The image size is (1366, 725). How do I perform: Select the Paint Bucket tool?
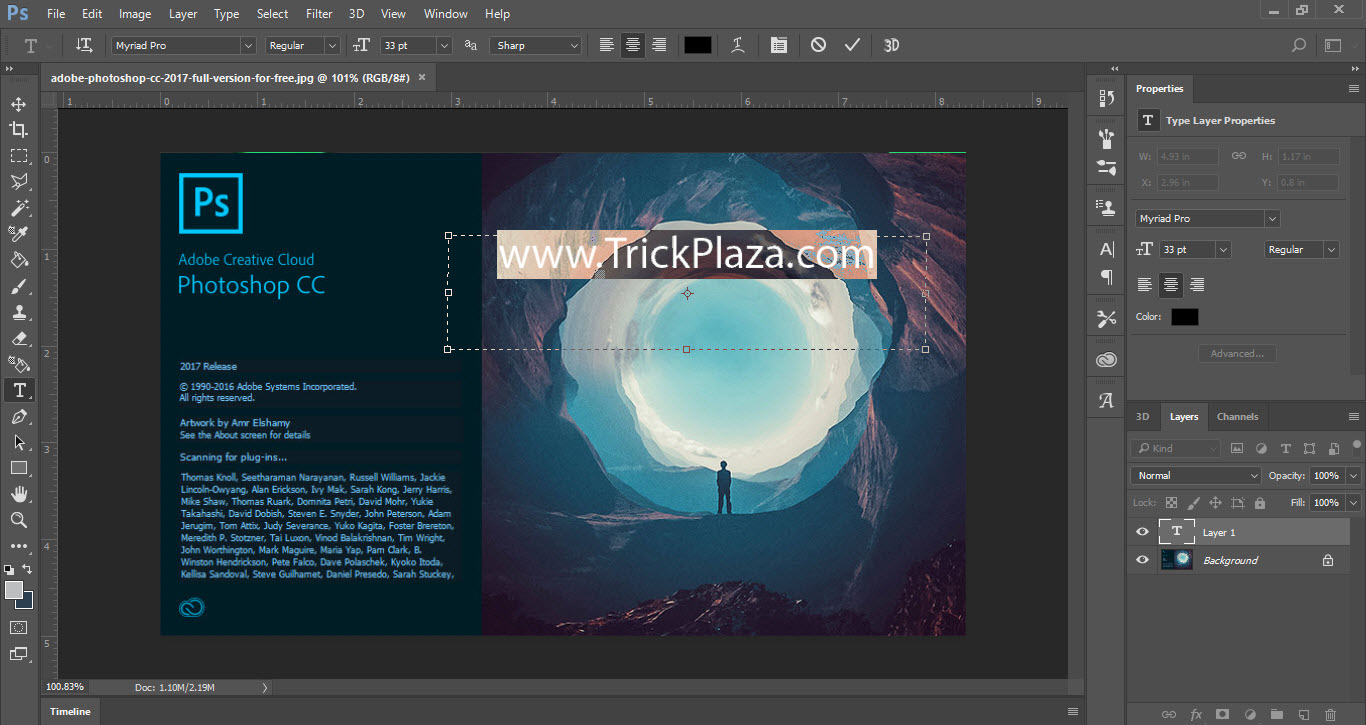pos(18,260)
